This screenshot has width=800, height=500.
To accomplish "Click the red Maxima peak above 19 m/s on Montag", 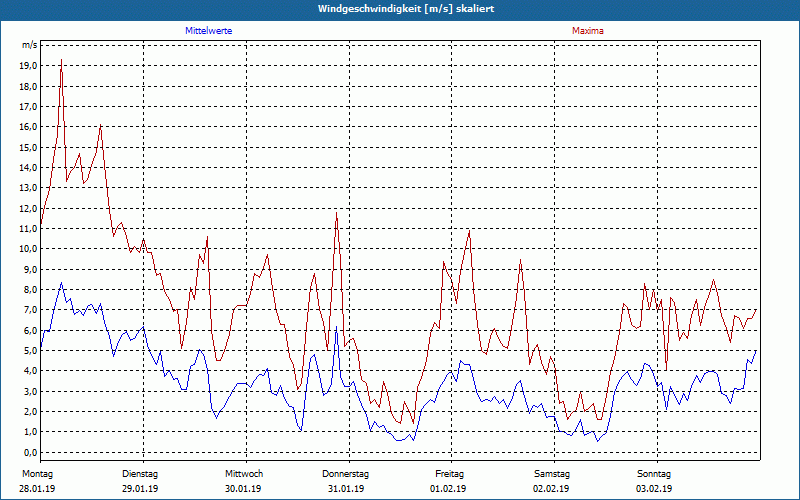I will [62, 60].
